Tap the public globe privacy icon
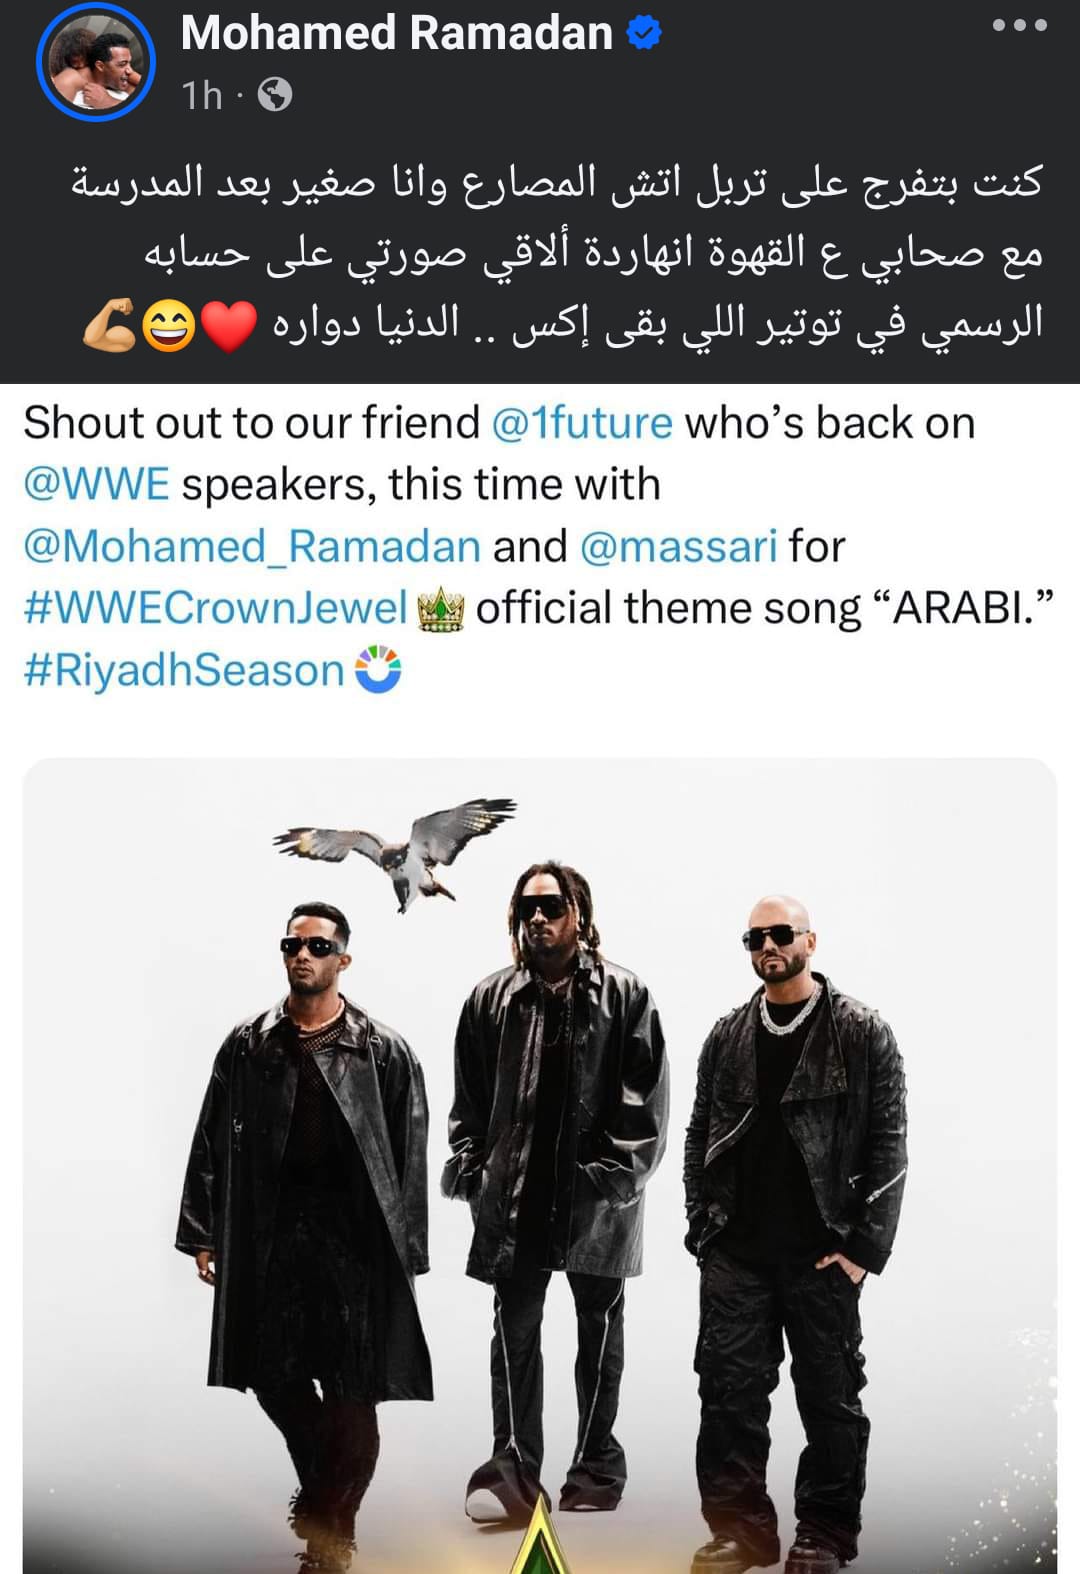 coord(275,95)
